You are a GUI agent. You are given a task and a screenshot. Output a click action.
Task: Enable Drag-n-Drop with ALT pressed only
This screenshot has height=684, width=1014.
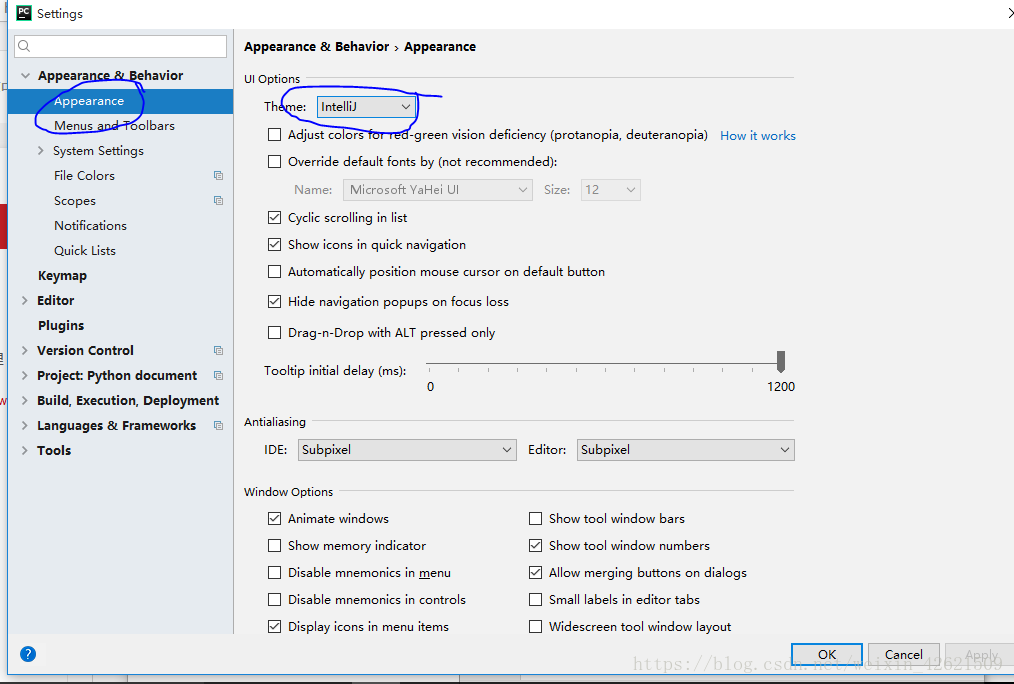click(275, 332)
